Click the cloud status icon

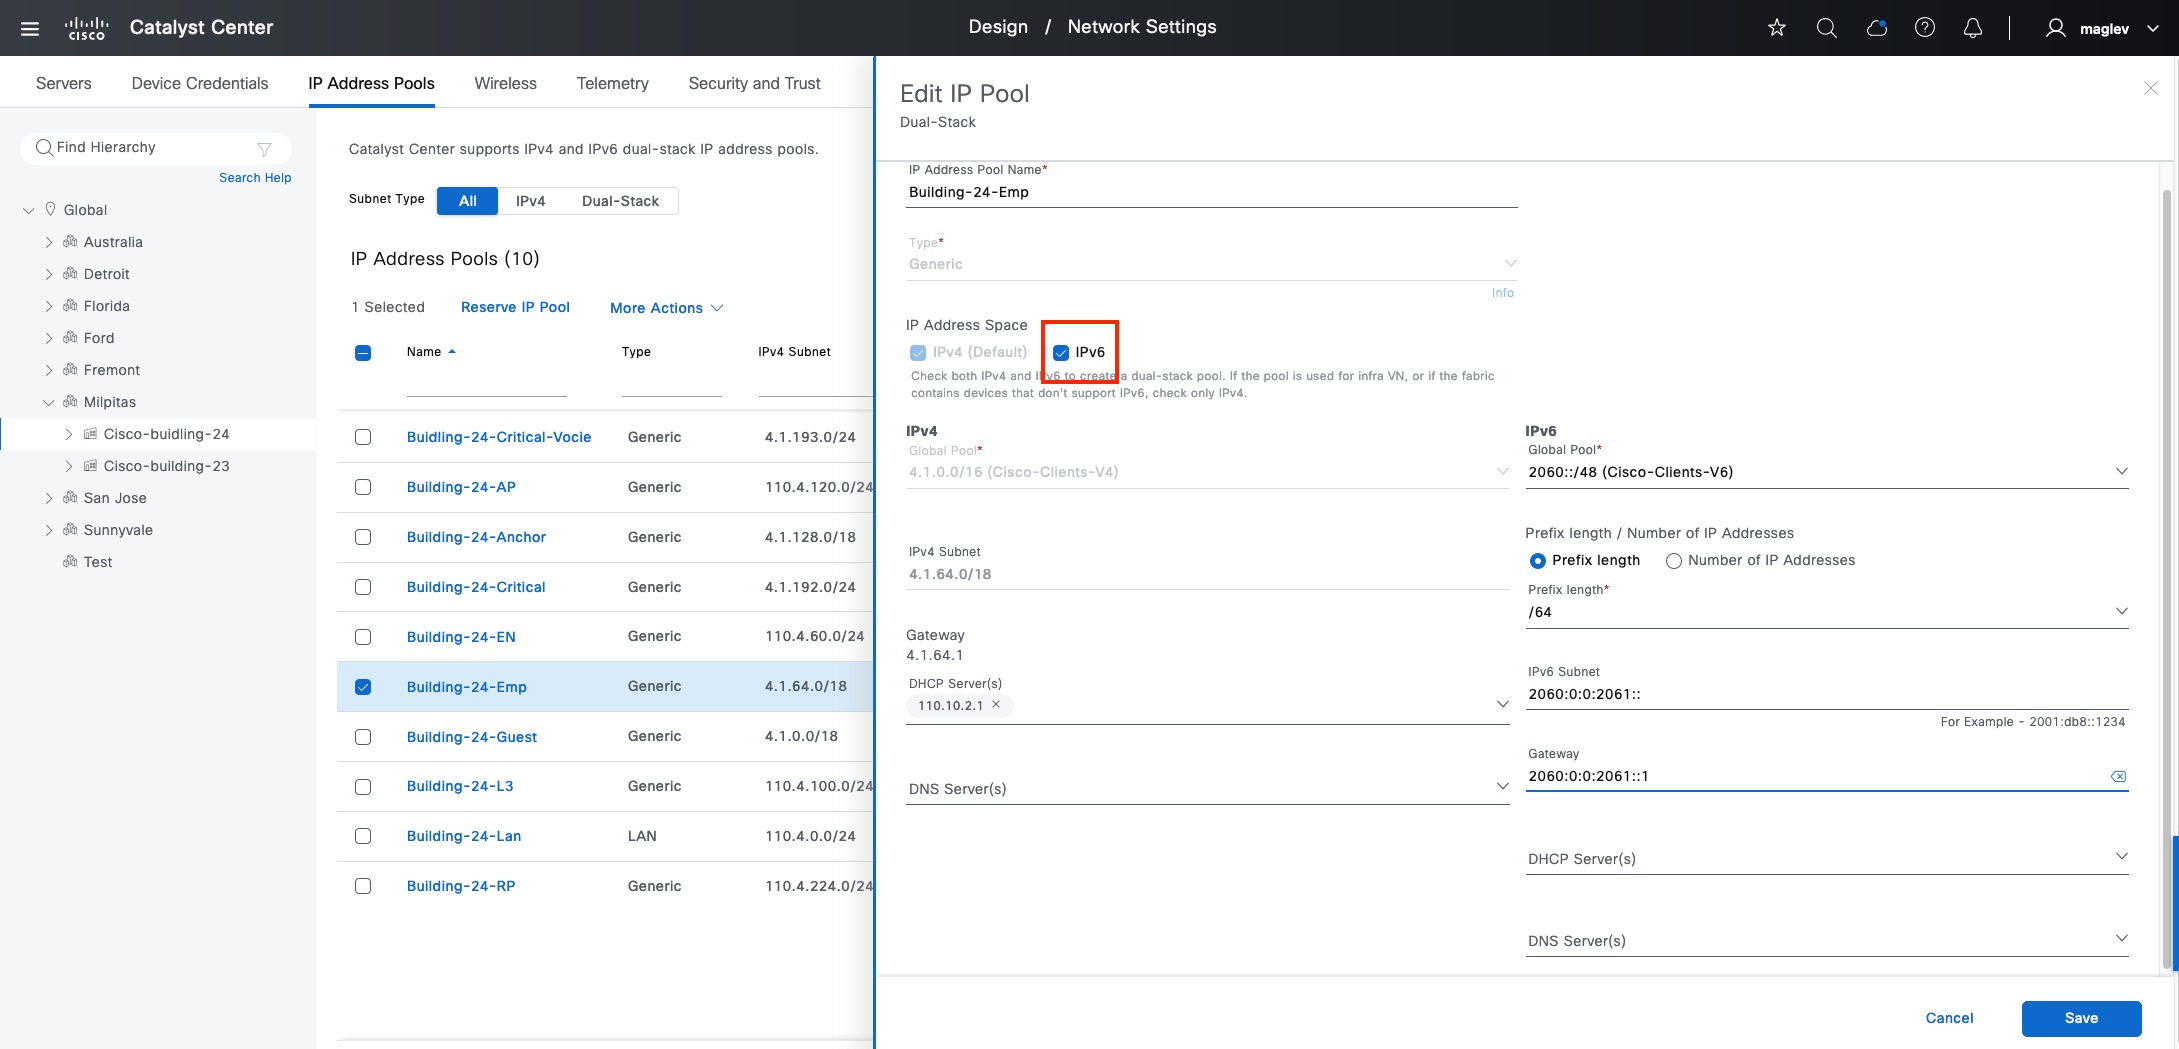click(1876, 28)
